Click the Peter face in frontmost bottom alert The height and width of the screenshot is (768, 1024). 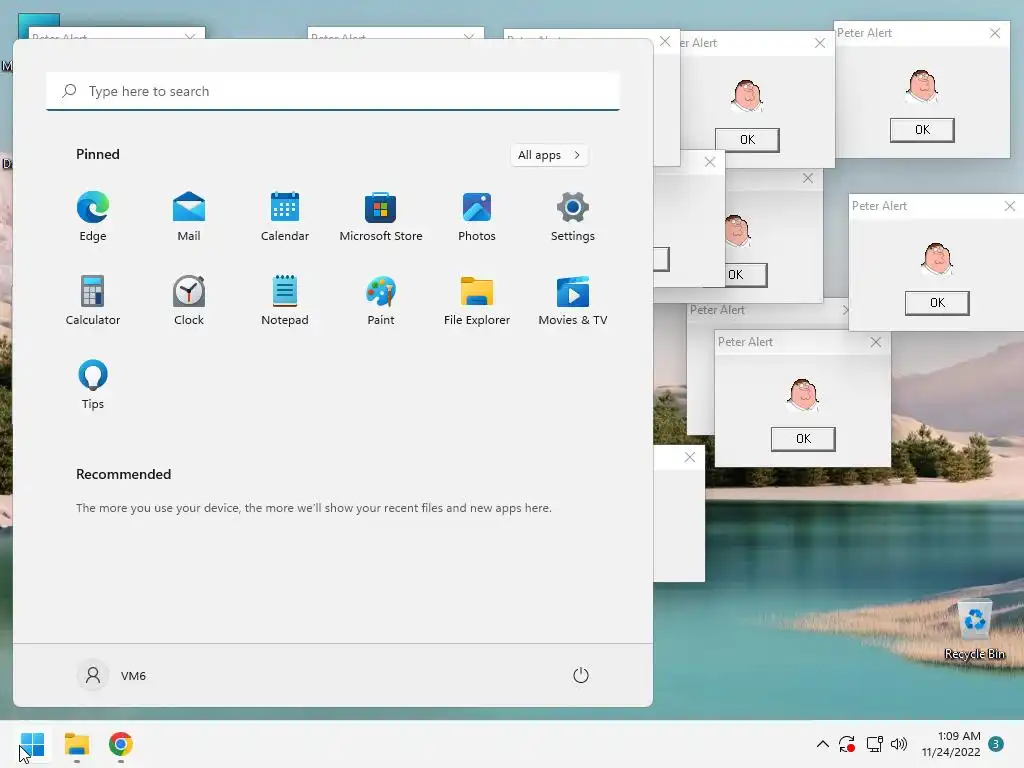pos(803,395)
